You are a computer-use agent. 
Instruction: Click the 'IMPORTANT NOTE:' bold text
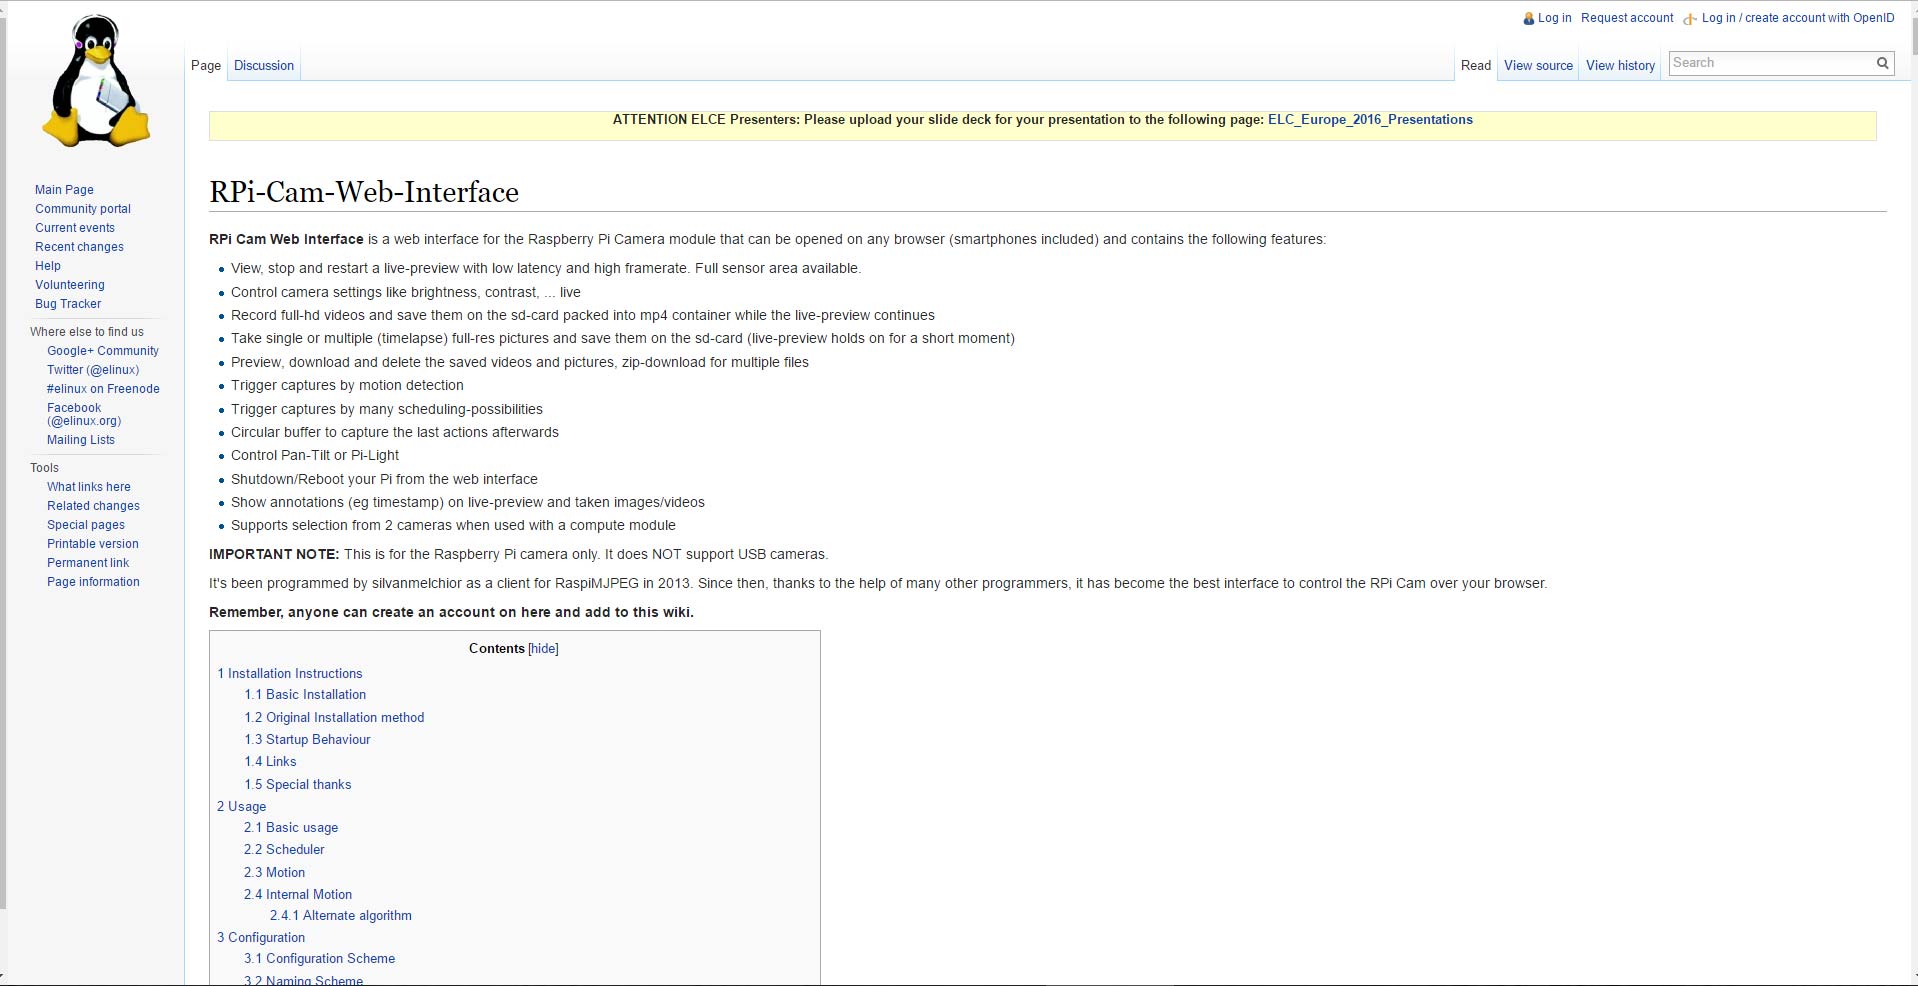(x=274, y=555)
